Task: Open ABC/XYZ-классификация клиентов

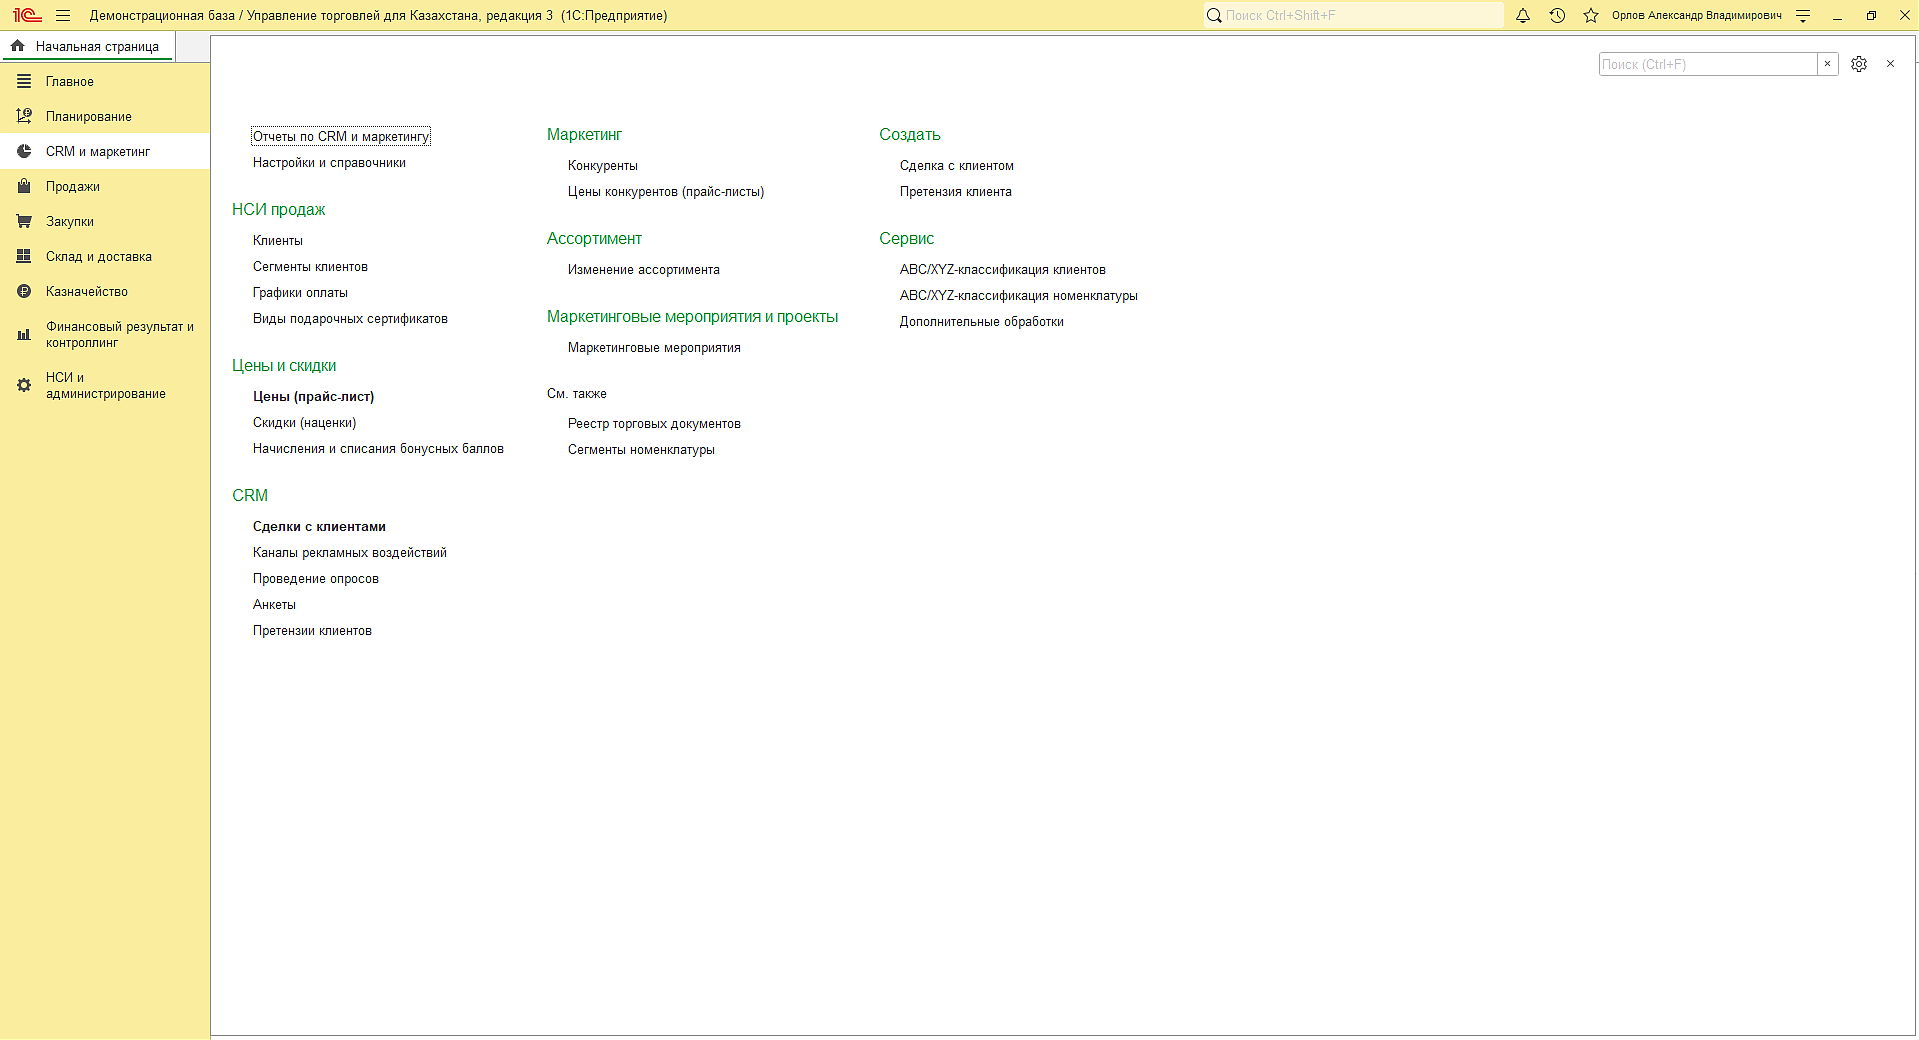Action: coord(1003,269)
